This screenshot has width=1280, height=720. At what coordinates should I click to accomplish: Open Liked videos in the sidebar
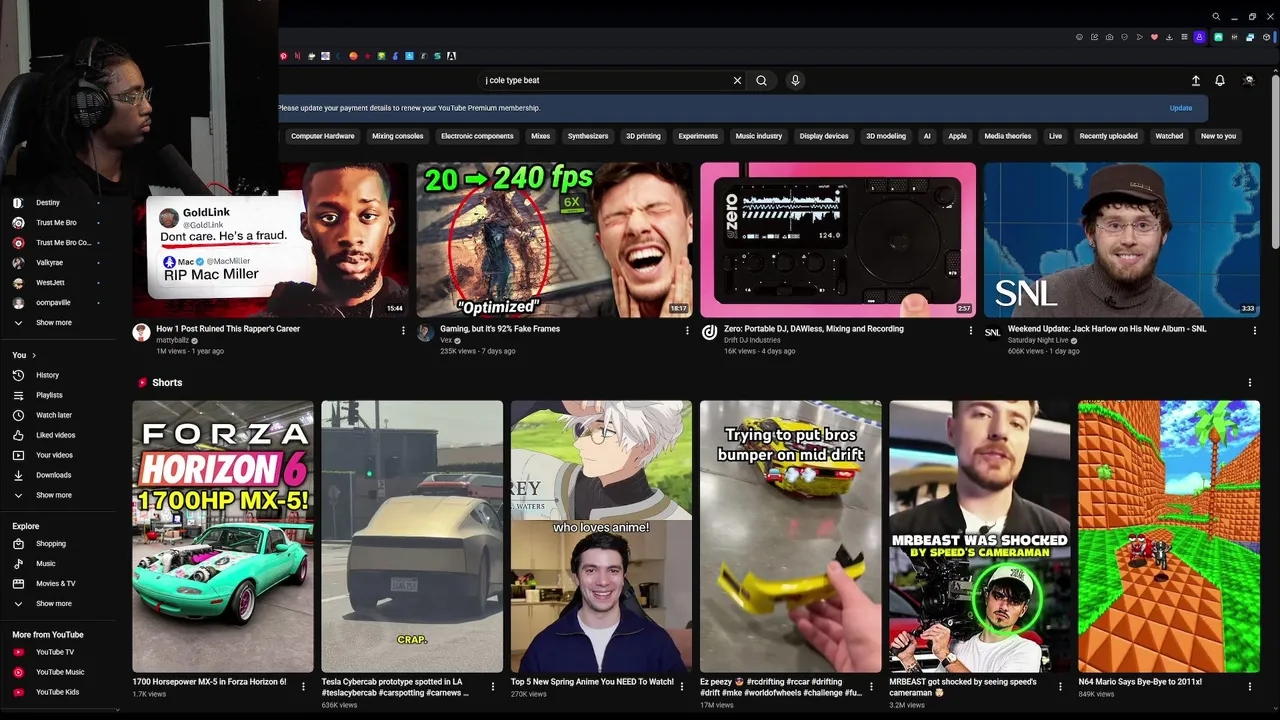coord(55,435)
